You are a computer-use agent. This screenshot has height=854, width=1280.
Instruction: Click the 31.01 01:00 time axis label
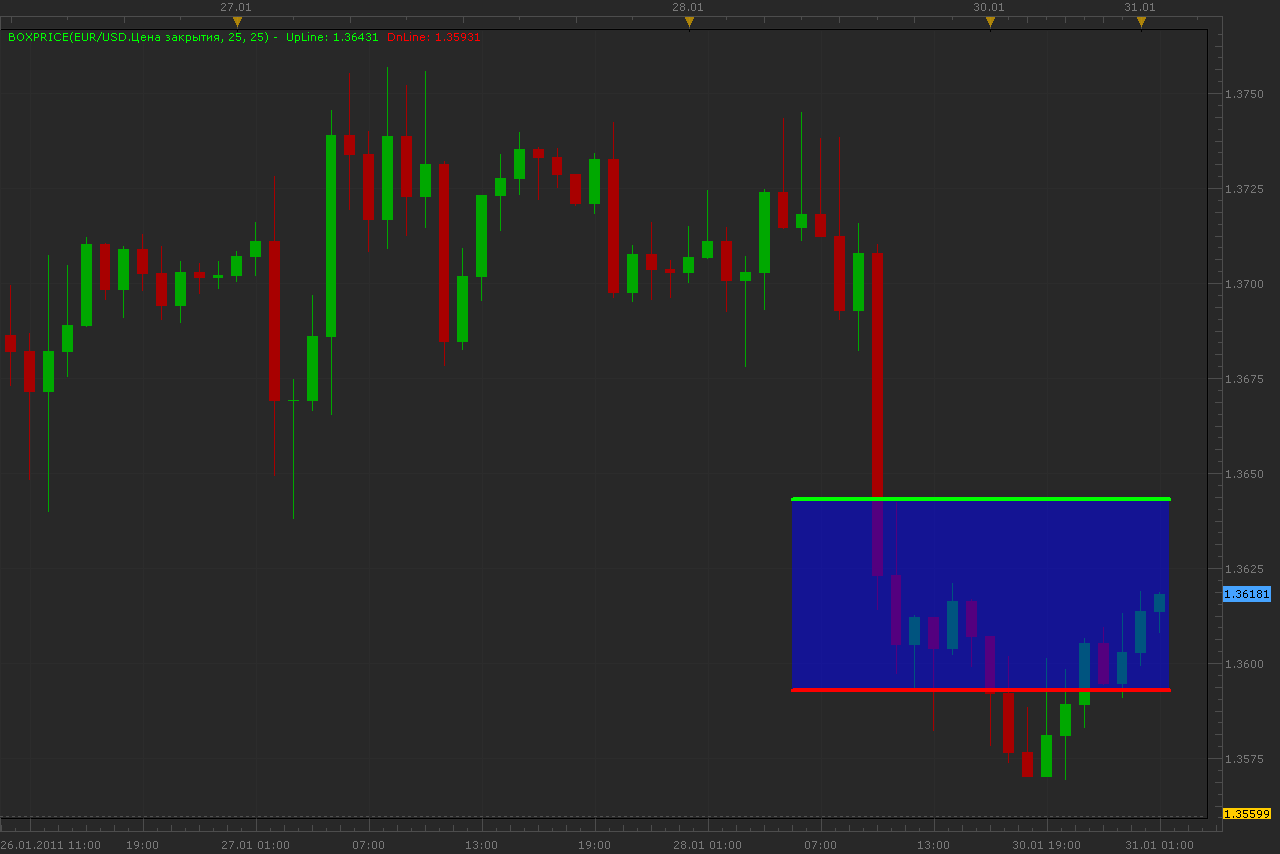pyautogui.click(x=1160, y=845)
